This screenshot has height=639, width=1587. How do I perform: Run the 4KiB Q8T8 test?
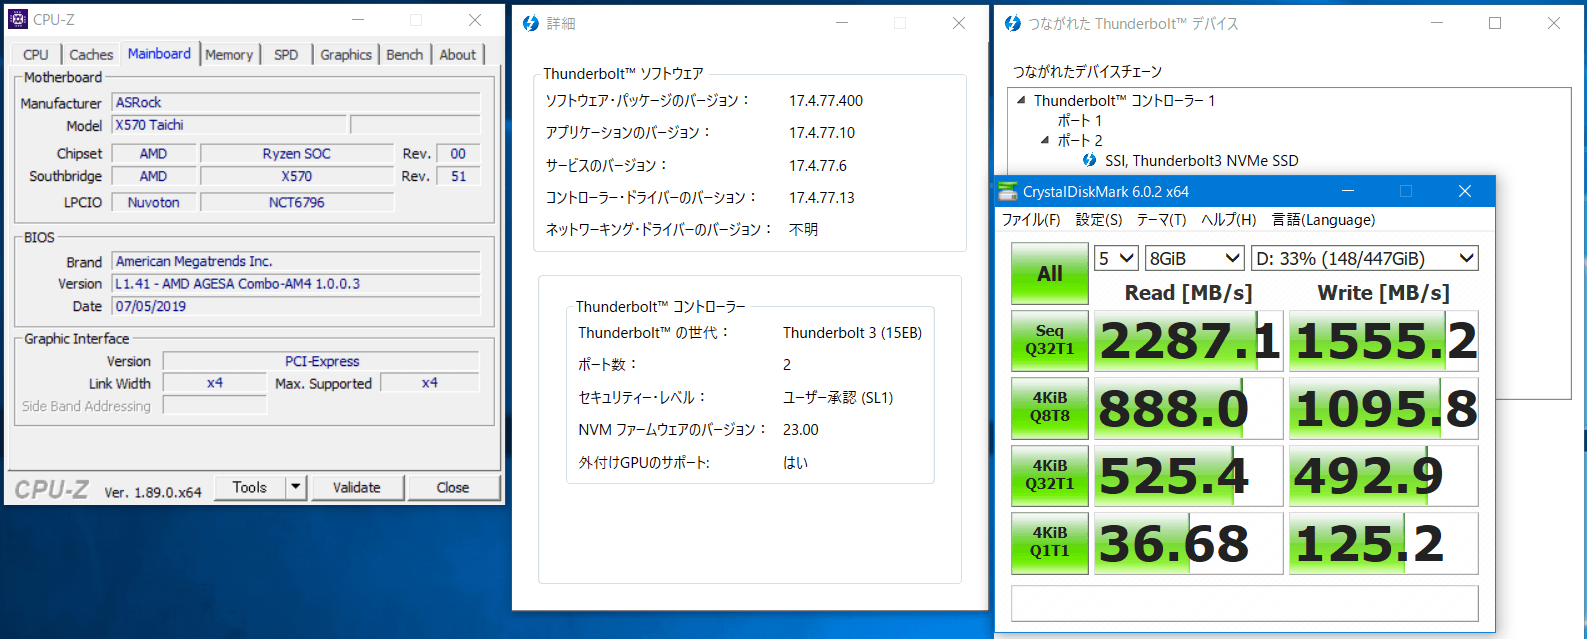(1050, 407)
